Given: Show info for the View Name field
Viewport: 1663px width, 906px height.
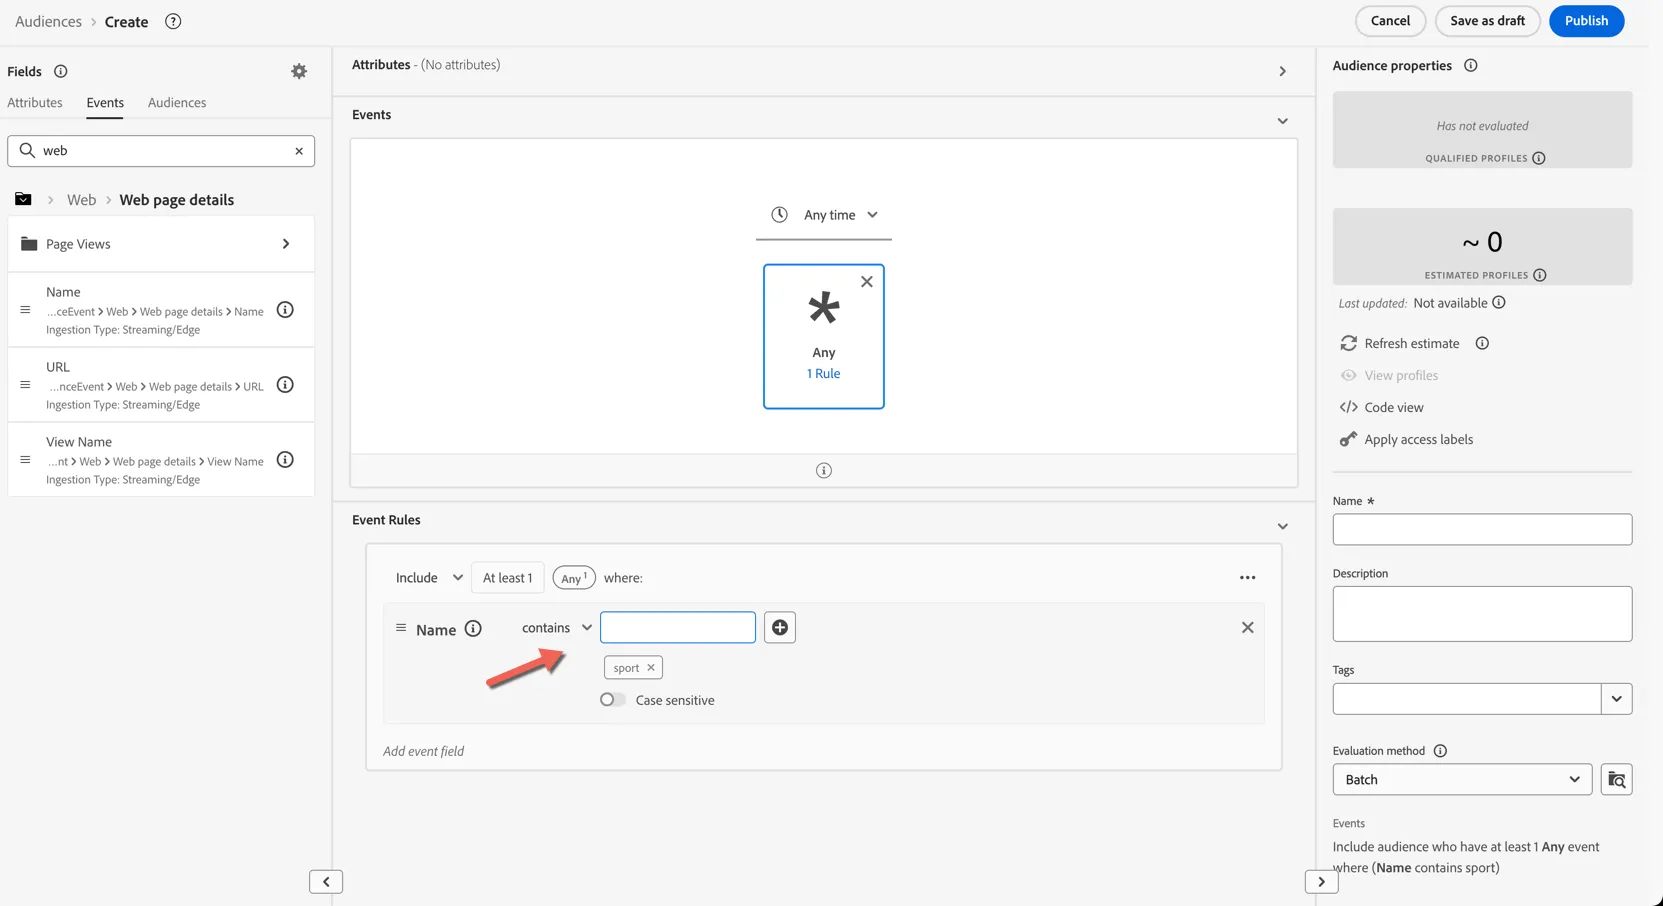Looking at the screenshot, I should (x=285, y=460).
